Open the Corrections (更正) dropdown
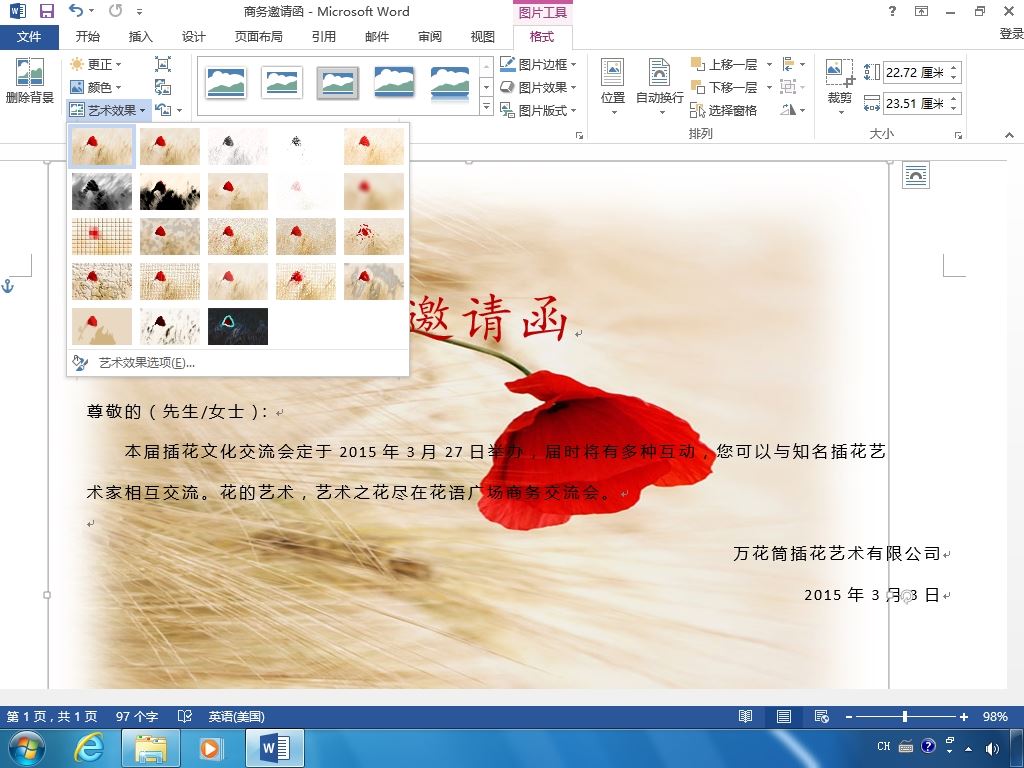The width and height of the screenshot is (1024, 768). coord(95,64)
